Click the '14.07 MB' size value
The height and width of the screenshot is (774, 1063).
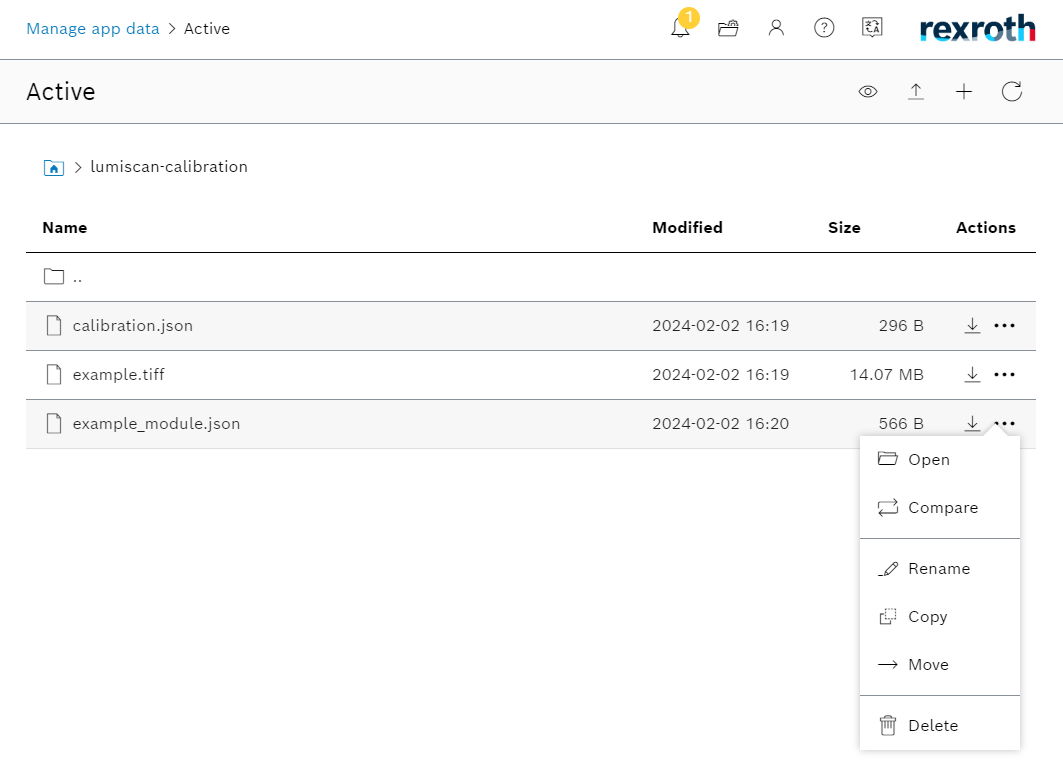point(887,375)
